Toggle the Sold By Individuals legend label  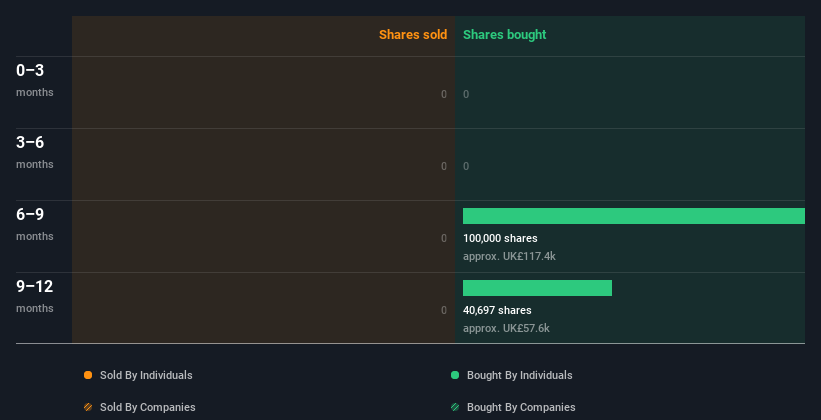[146, 375]
